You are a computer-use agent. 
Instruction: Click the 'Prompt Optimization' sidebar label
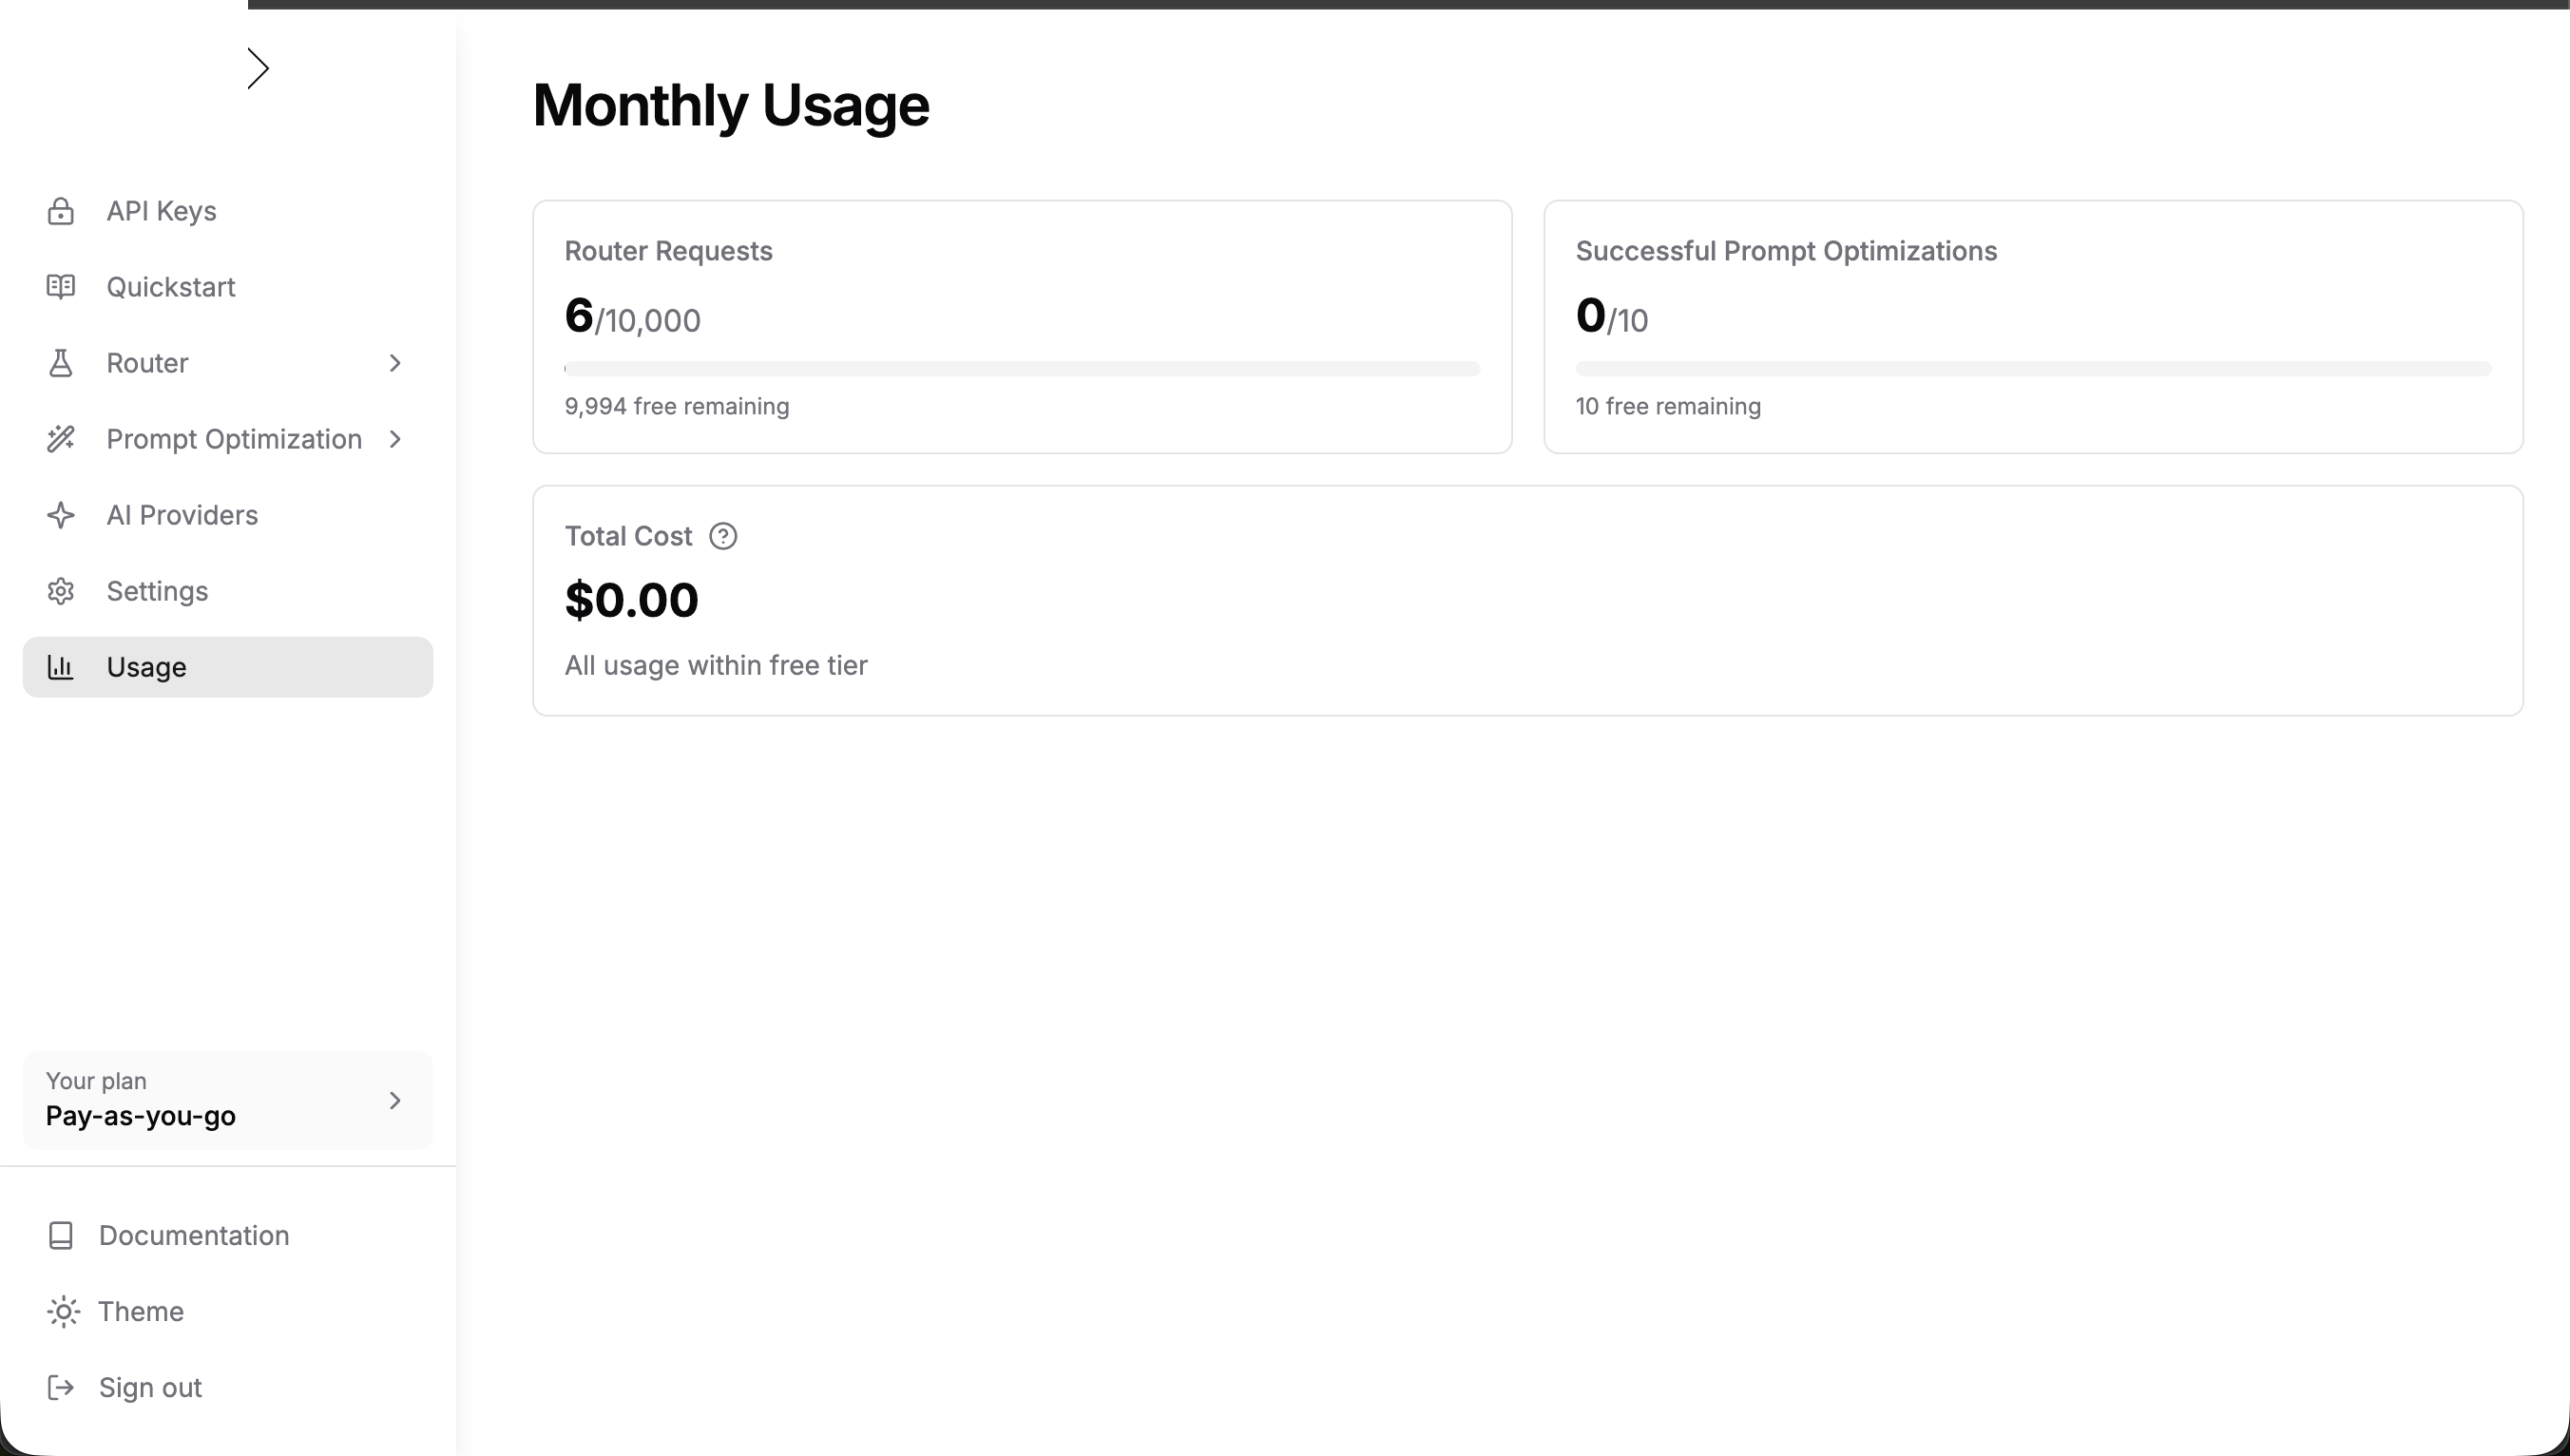click(234, 439)
